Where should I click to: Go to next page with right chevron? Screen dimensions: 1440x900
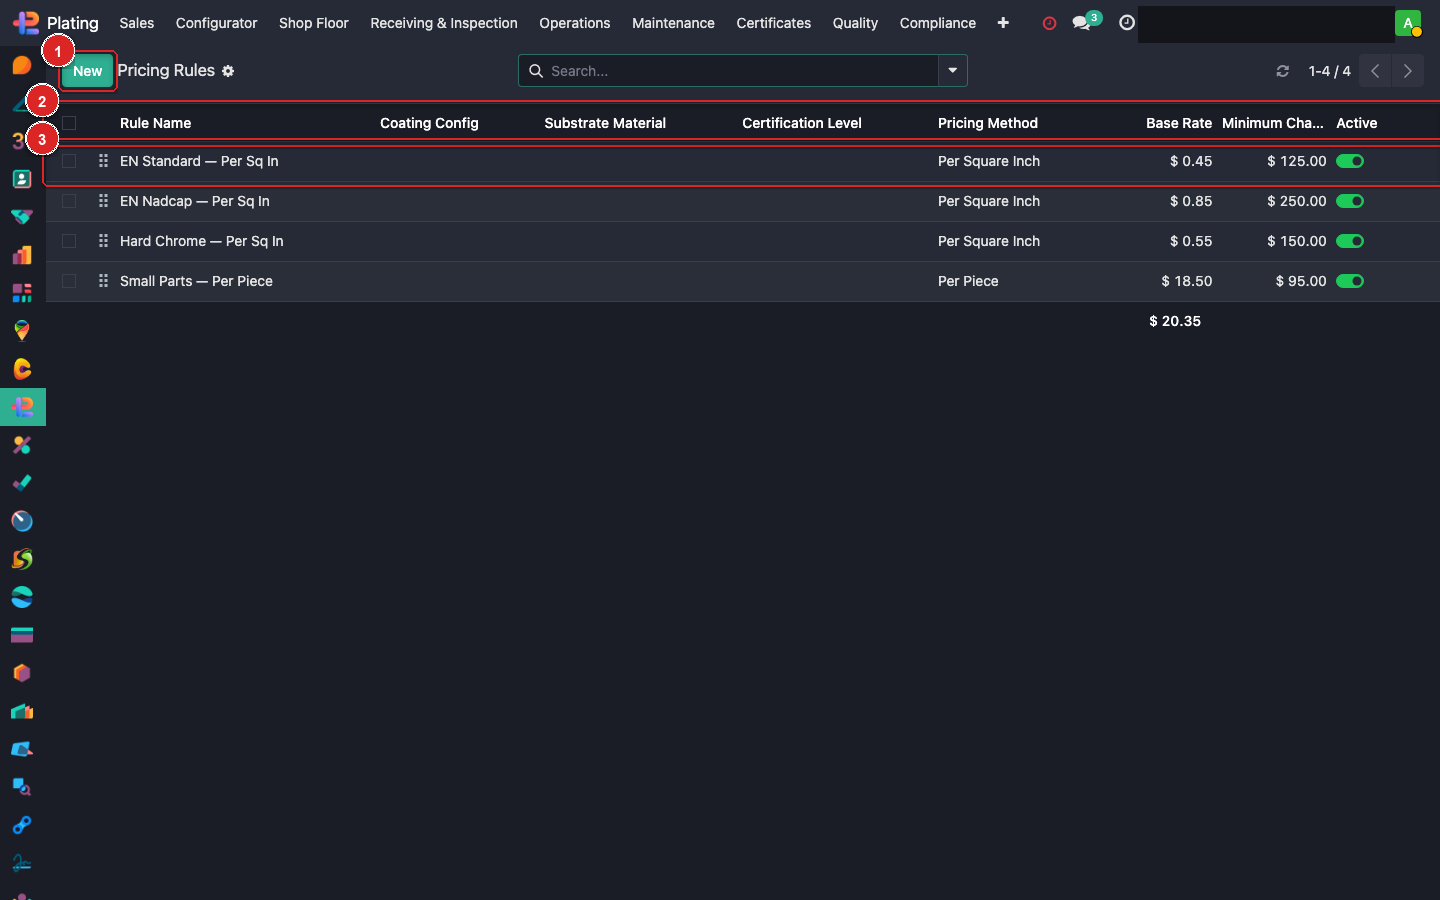point(1408,71)
